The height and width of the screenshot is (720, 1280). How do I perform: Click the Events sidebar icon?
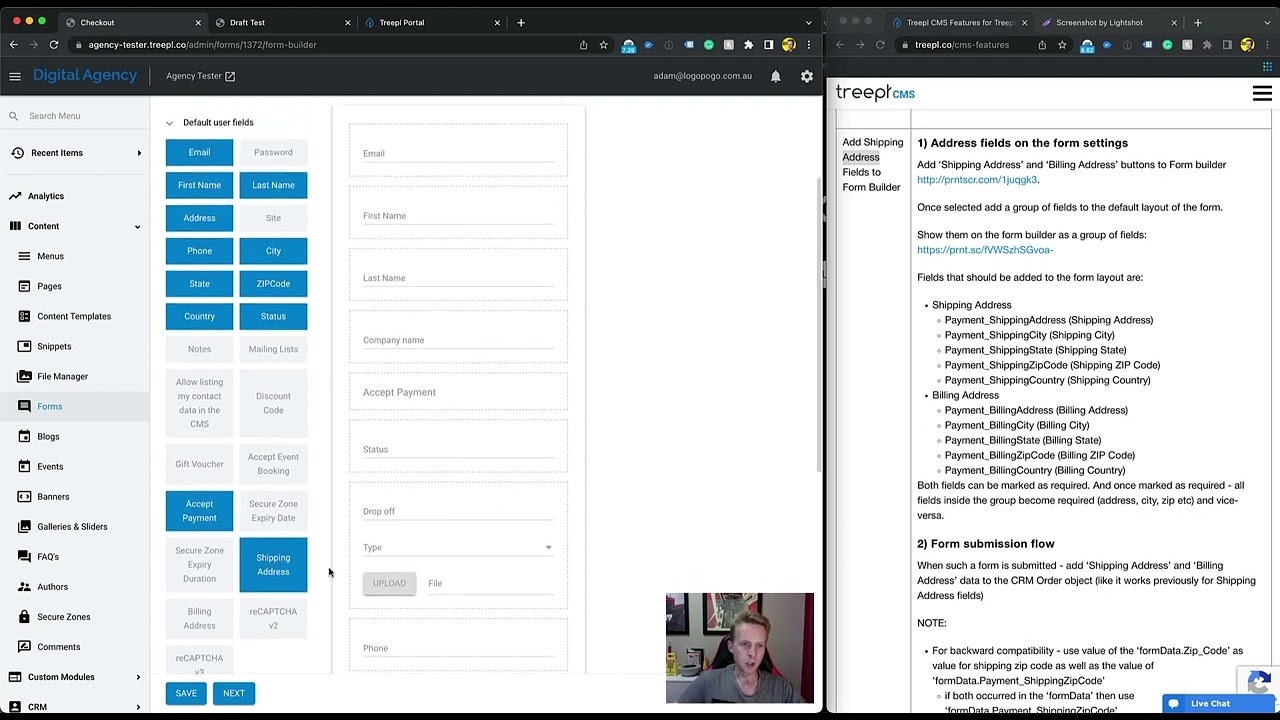pyautogui.click(x=24, y=466)
